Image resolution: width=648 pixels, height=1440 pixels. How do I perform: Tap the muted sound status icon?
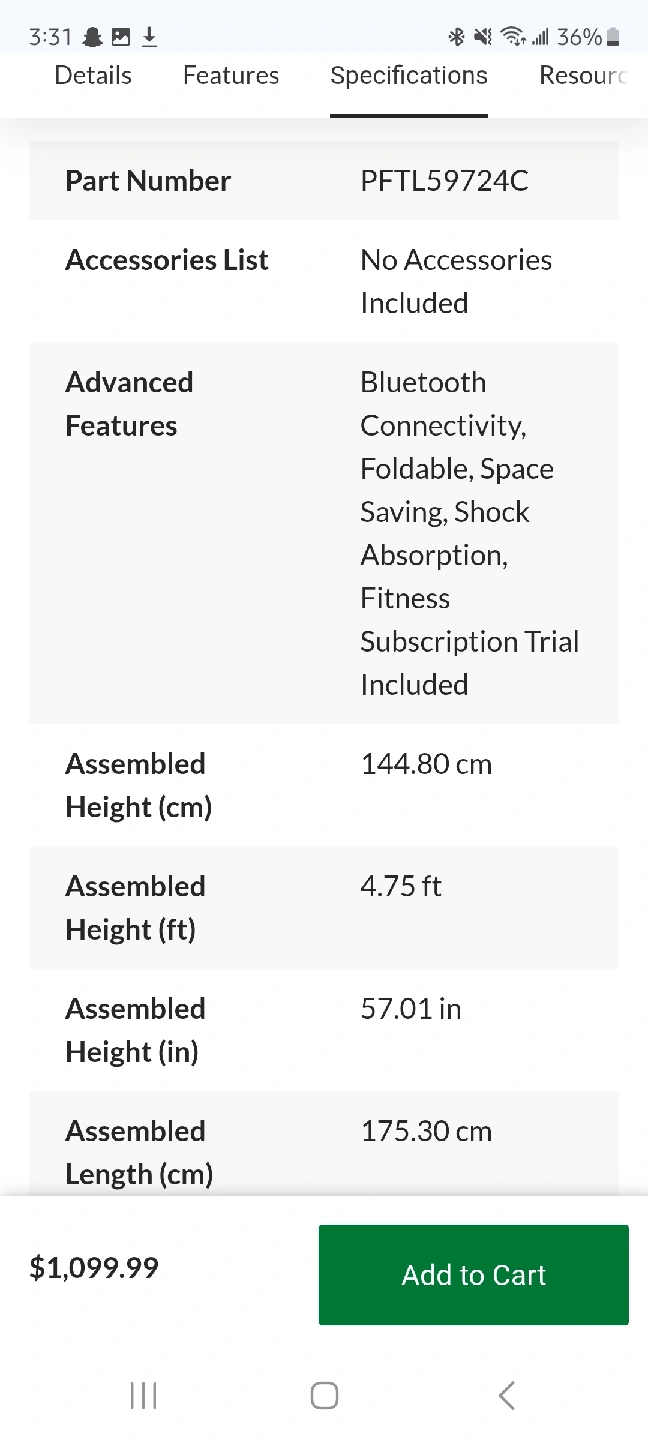coord(483,38)
